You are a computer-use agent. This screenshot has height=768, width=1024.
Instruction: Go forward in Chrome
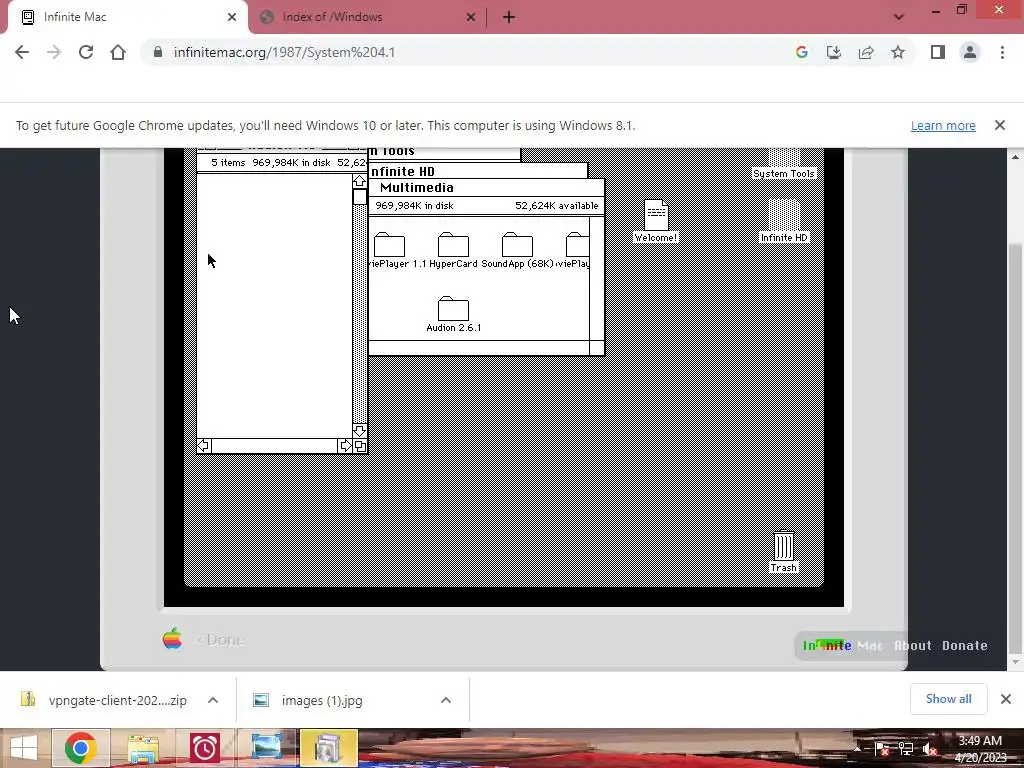coord(54,52)
